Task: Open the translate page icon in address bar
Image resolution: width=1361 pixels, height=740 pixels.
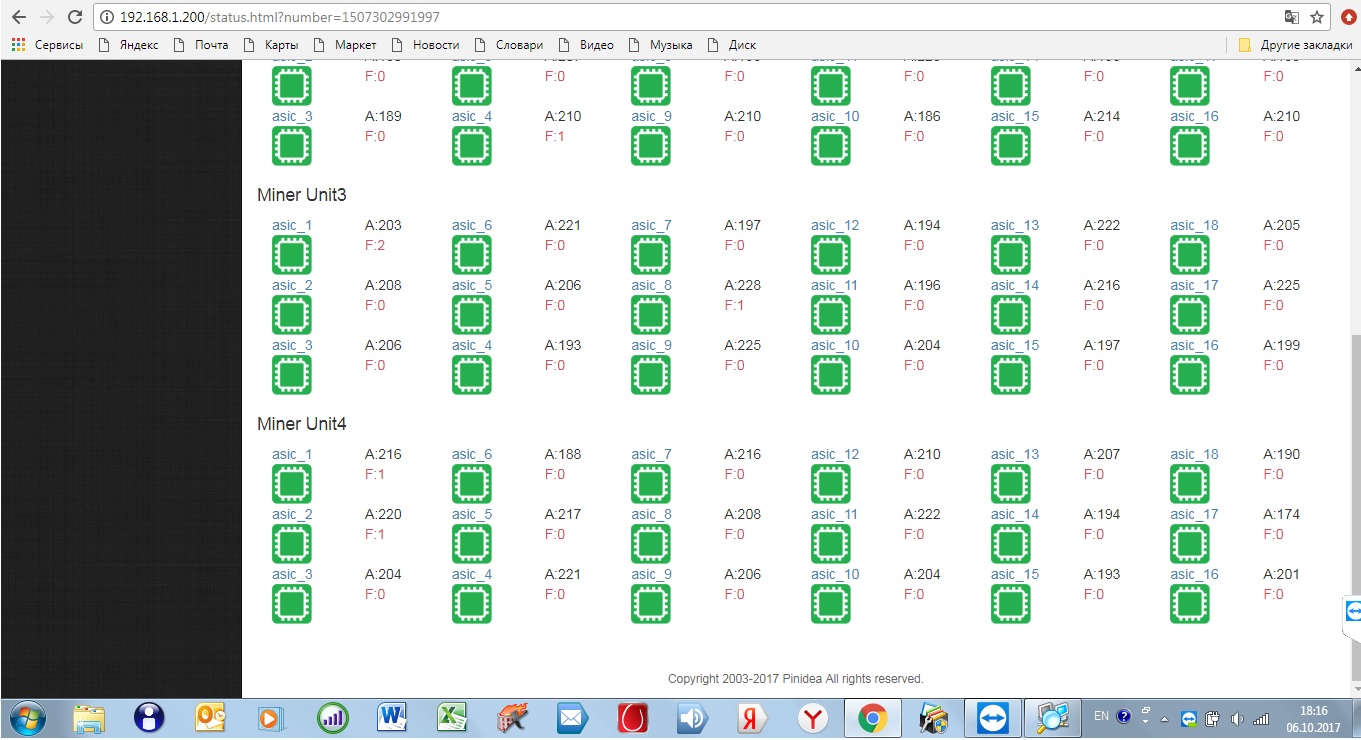Action: click(x=1291, y=17)
